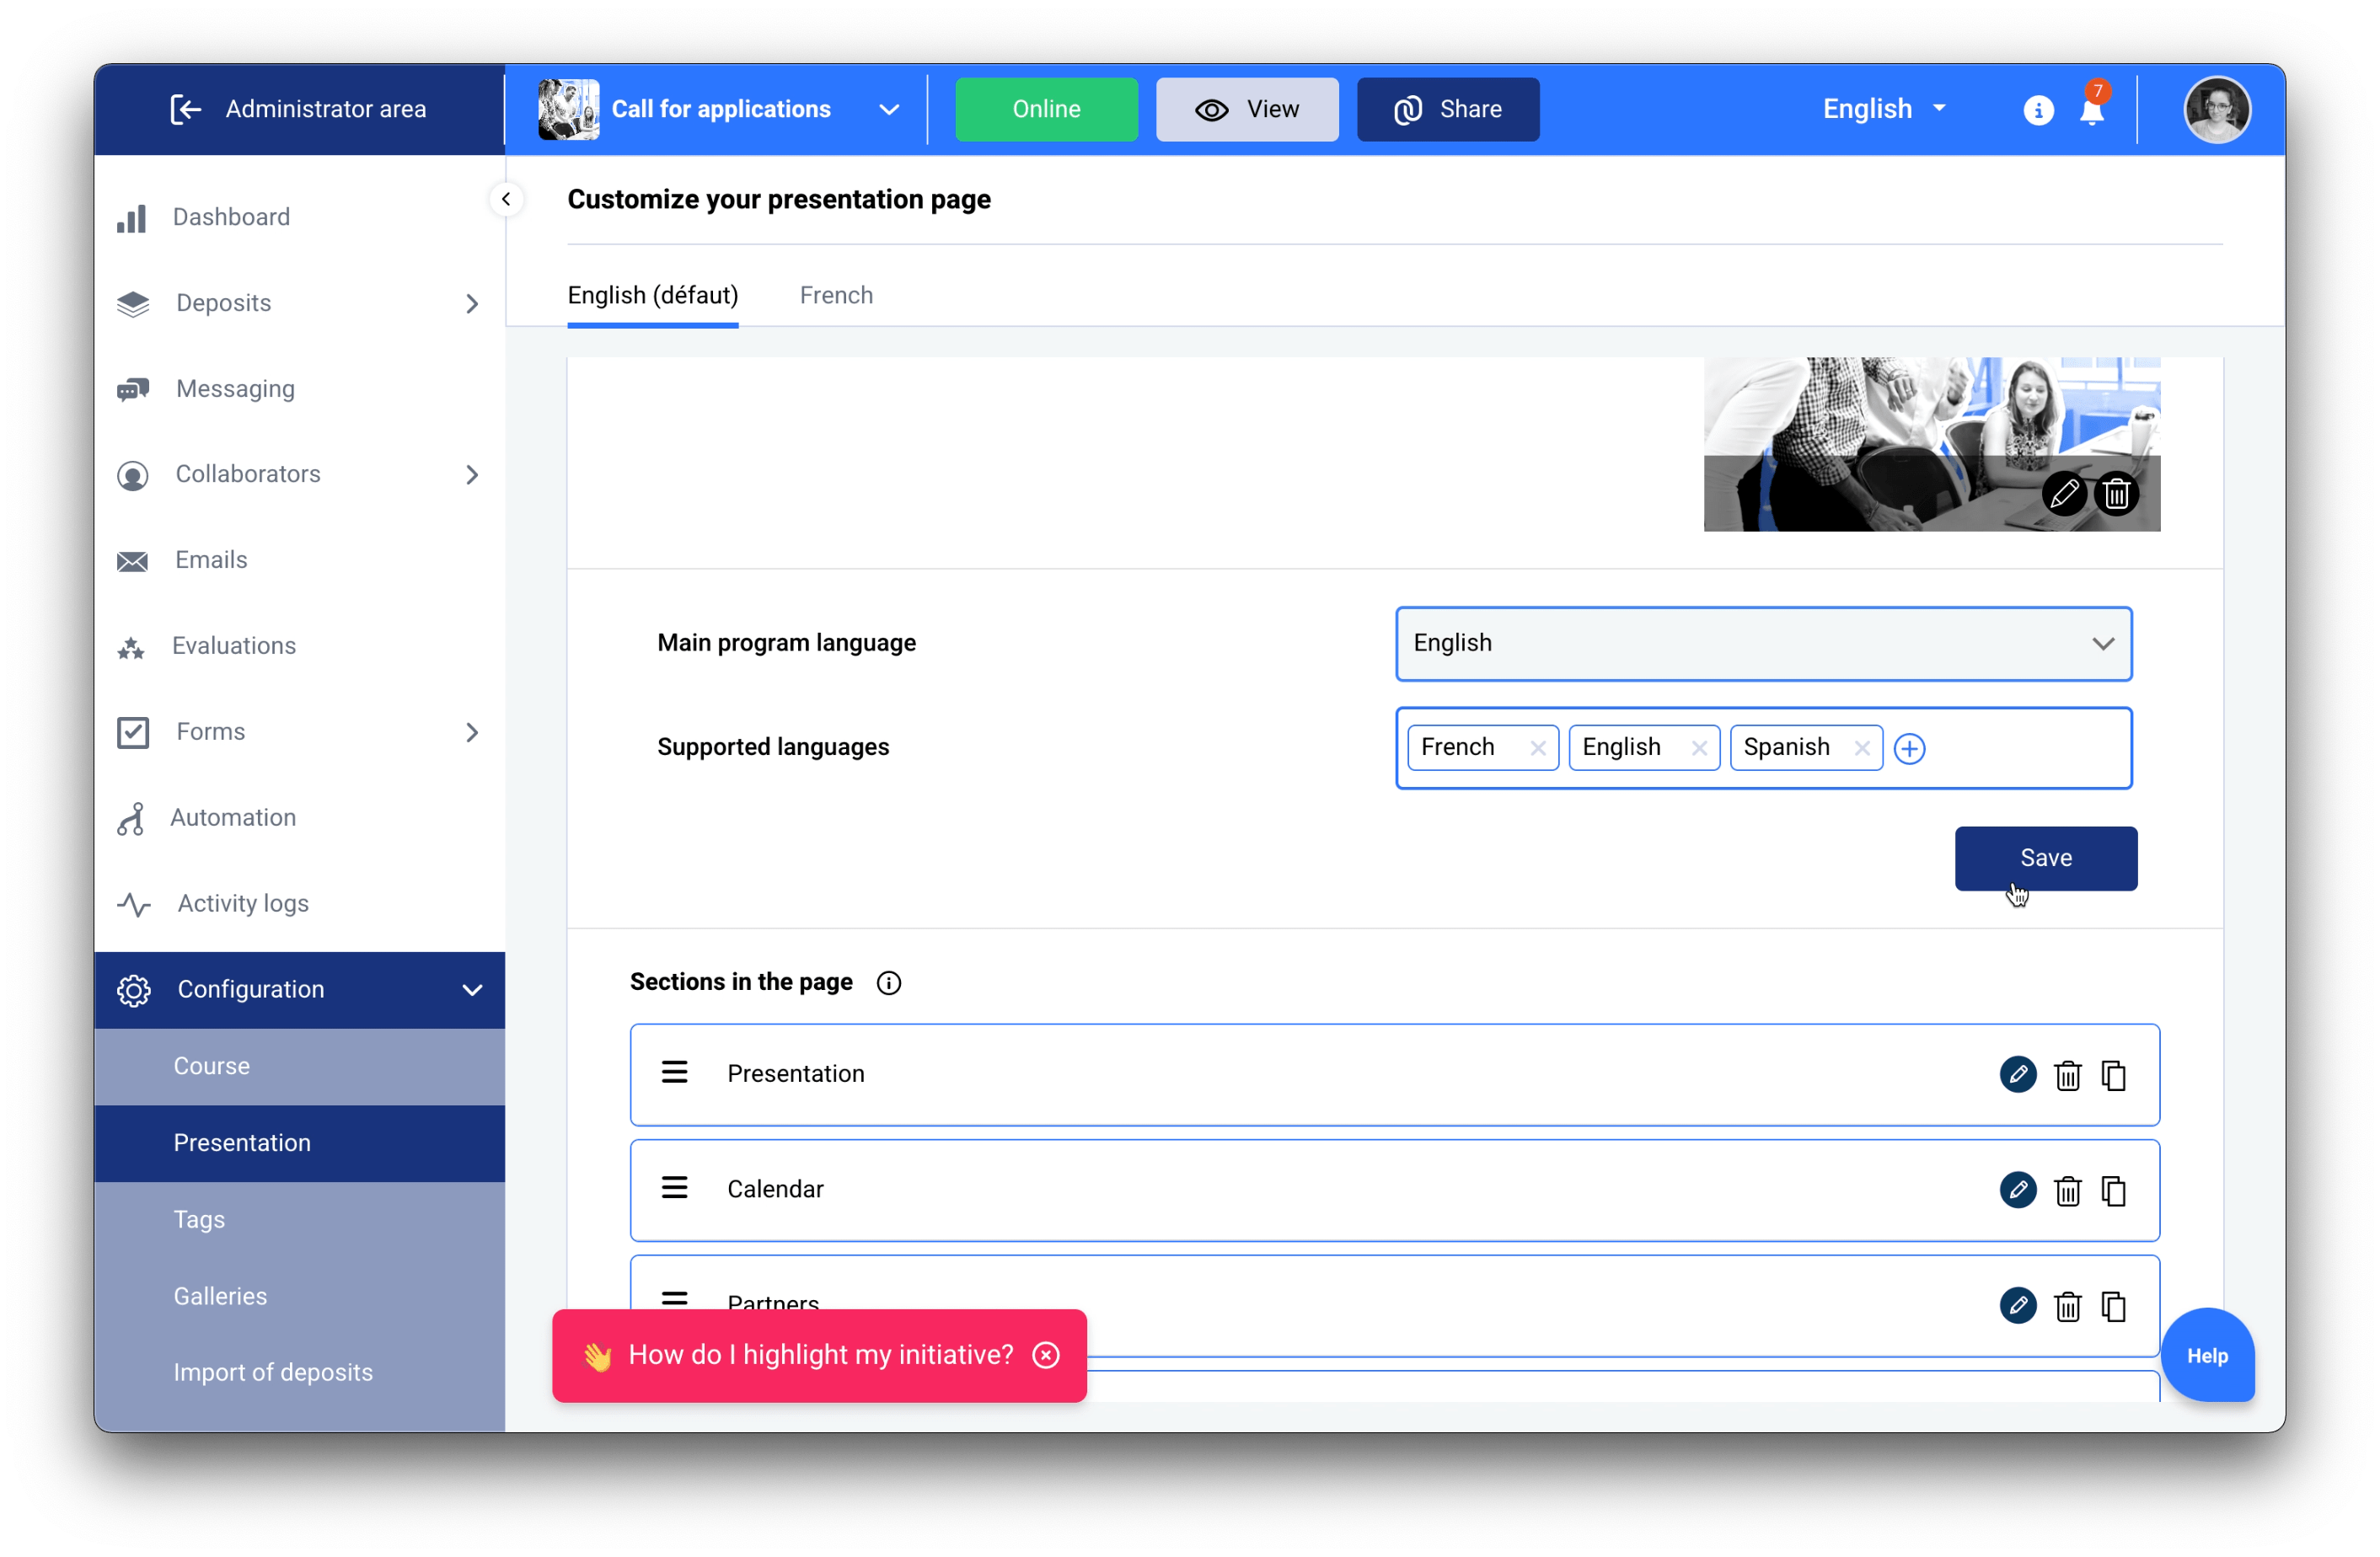2380x1557 pixels.
Task: Remove Spanish from supported languages
Action: [1861, 748]
